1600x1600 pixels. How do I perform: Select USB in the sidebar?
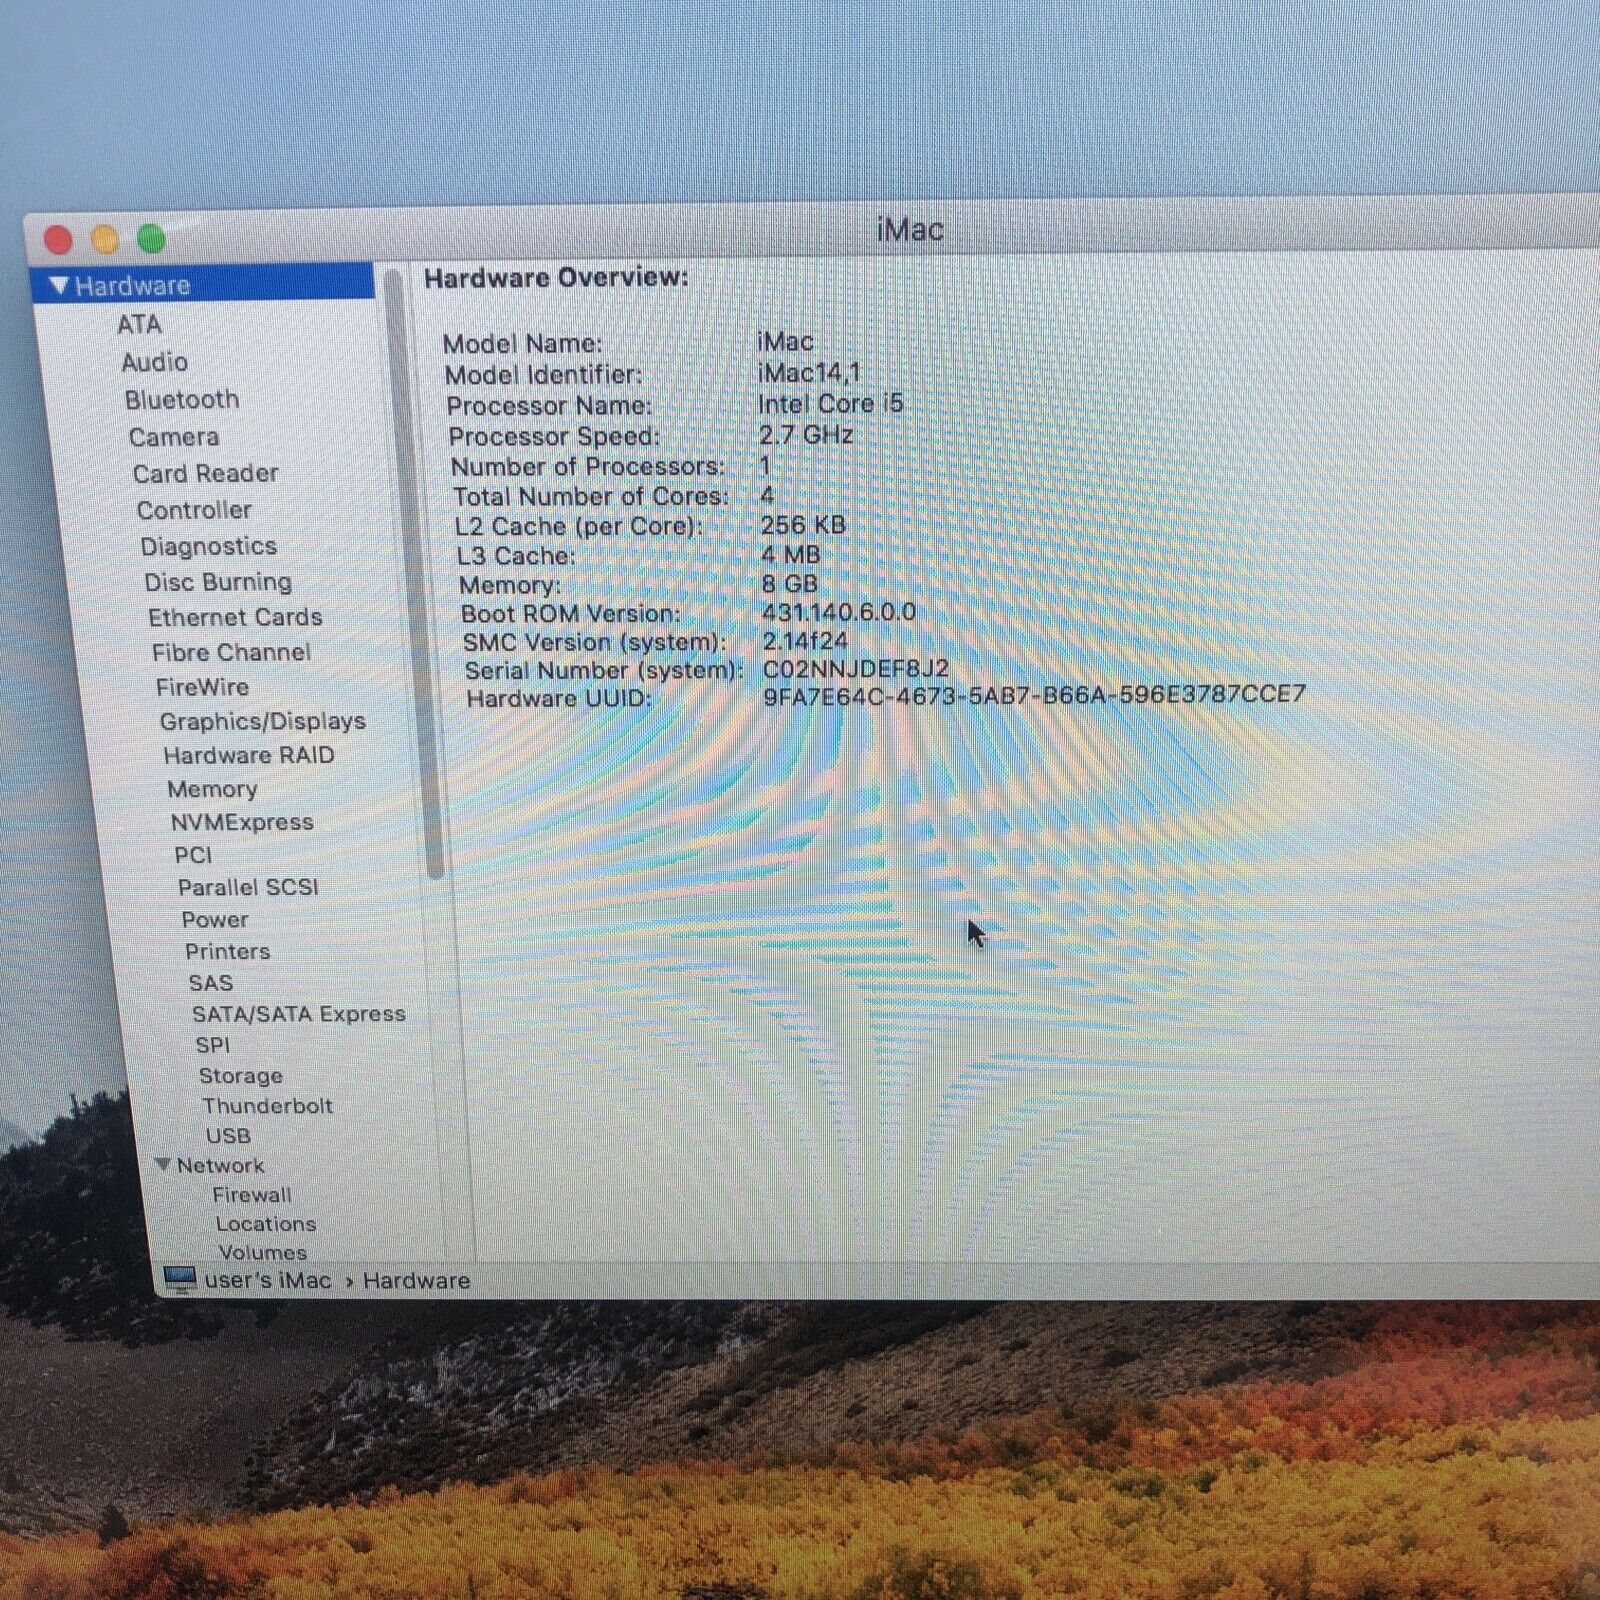pos(228,1136)
